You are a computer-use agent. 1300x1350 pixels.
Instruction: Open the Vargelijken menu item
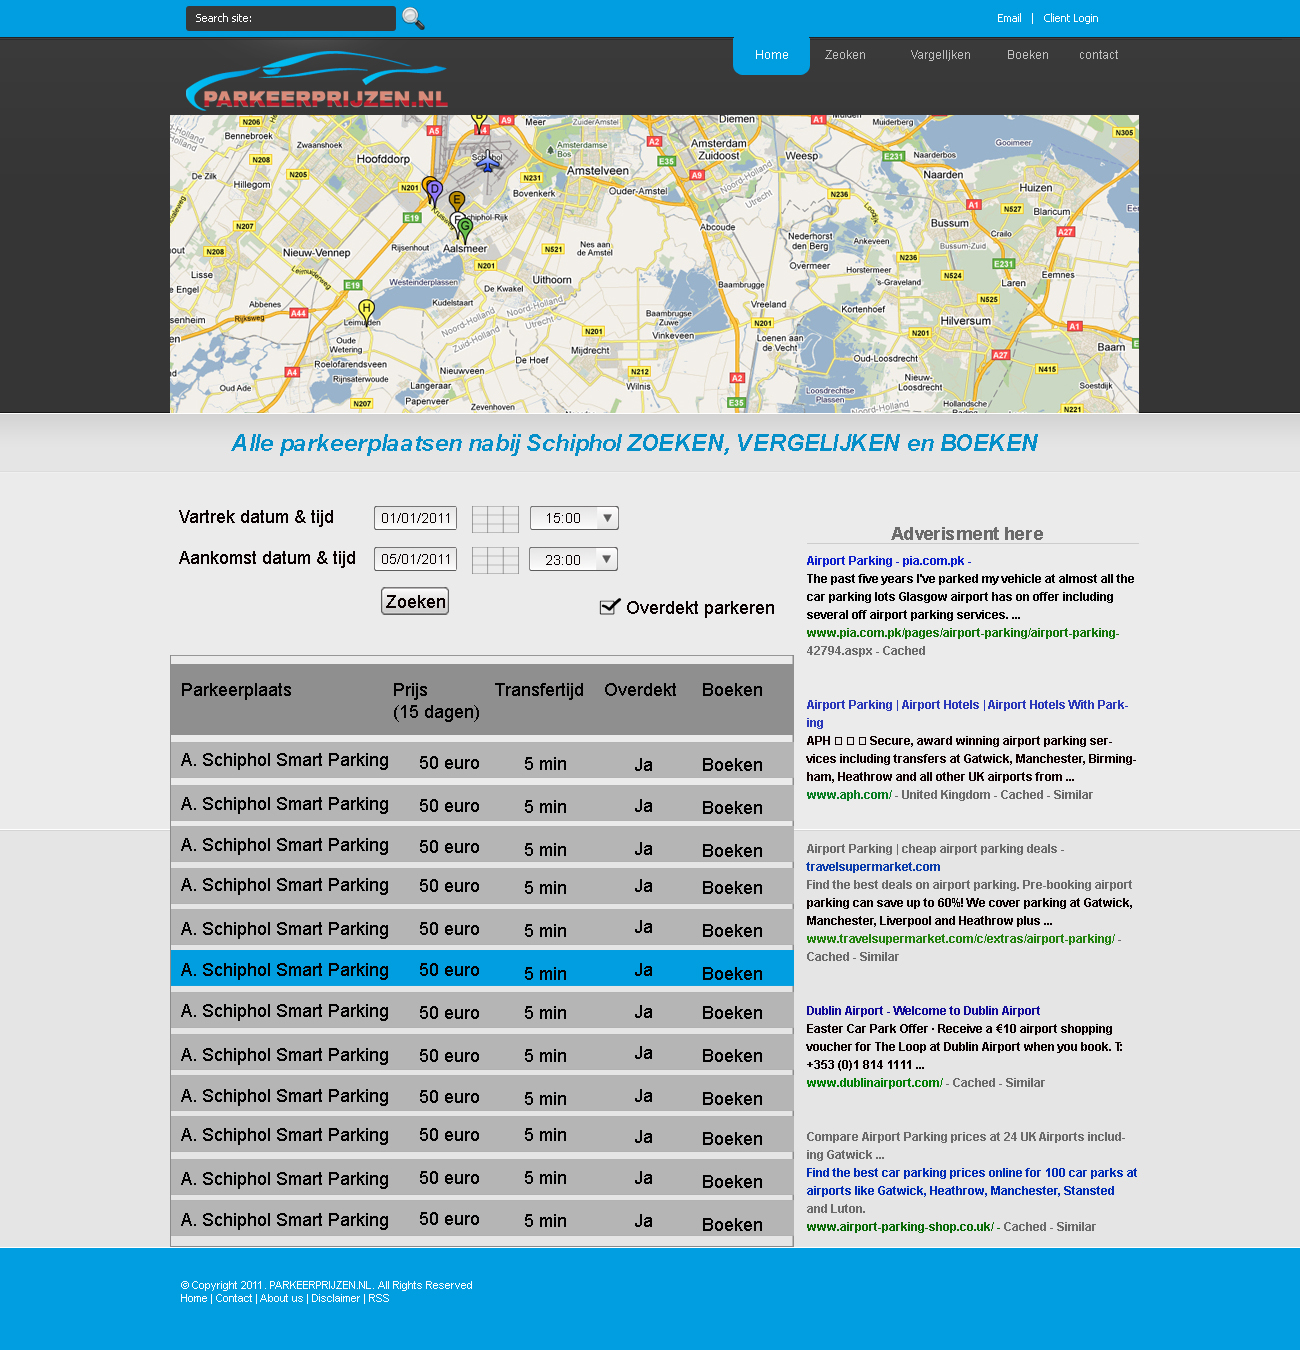[940, 55]
